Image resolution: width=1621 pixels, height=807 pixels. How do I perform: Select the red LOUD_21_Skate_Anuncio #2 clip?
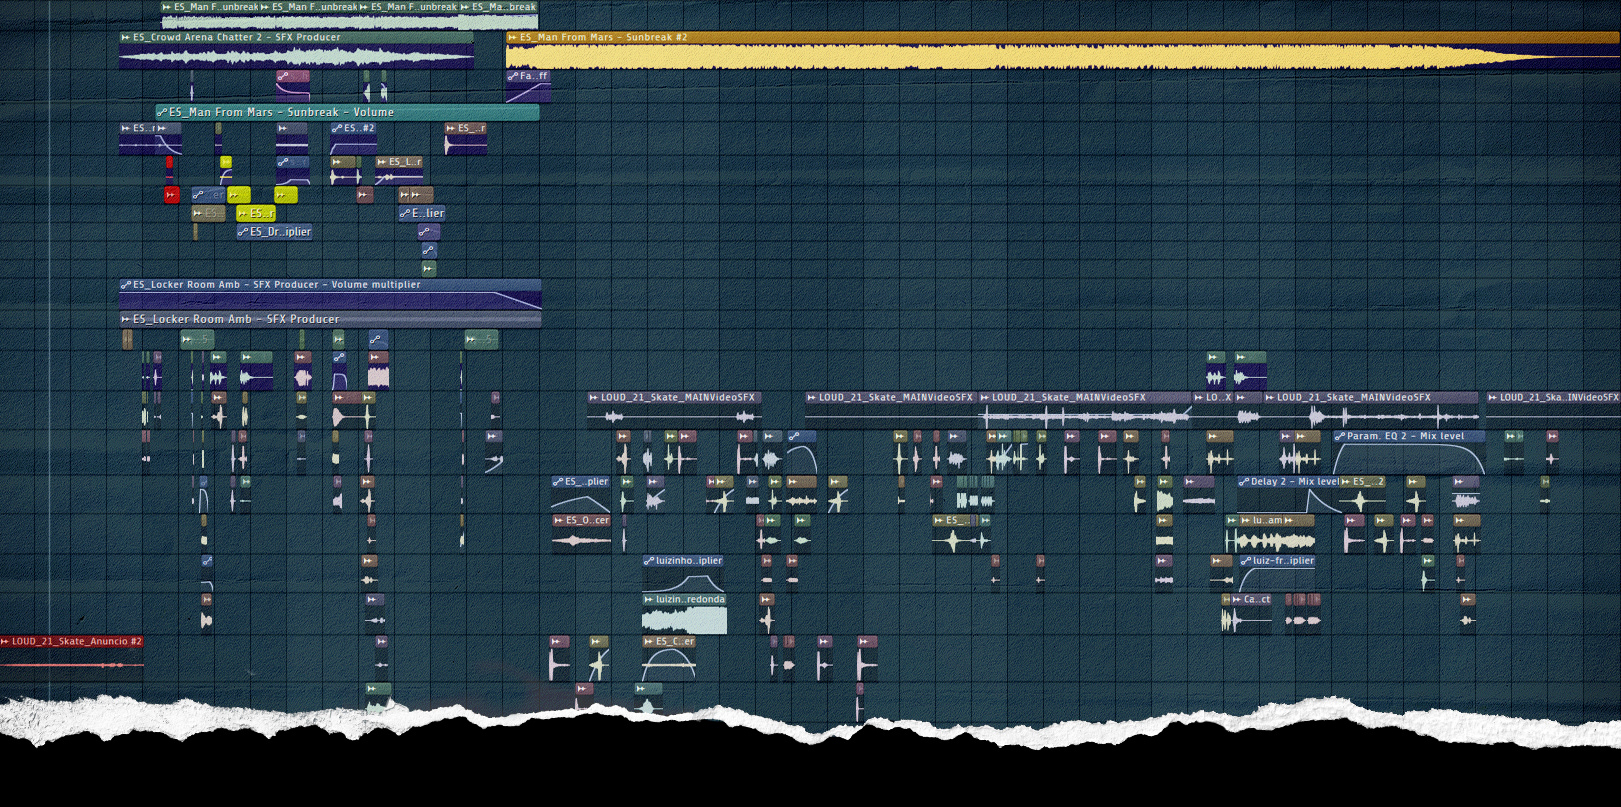pos(72,651)
